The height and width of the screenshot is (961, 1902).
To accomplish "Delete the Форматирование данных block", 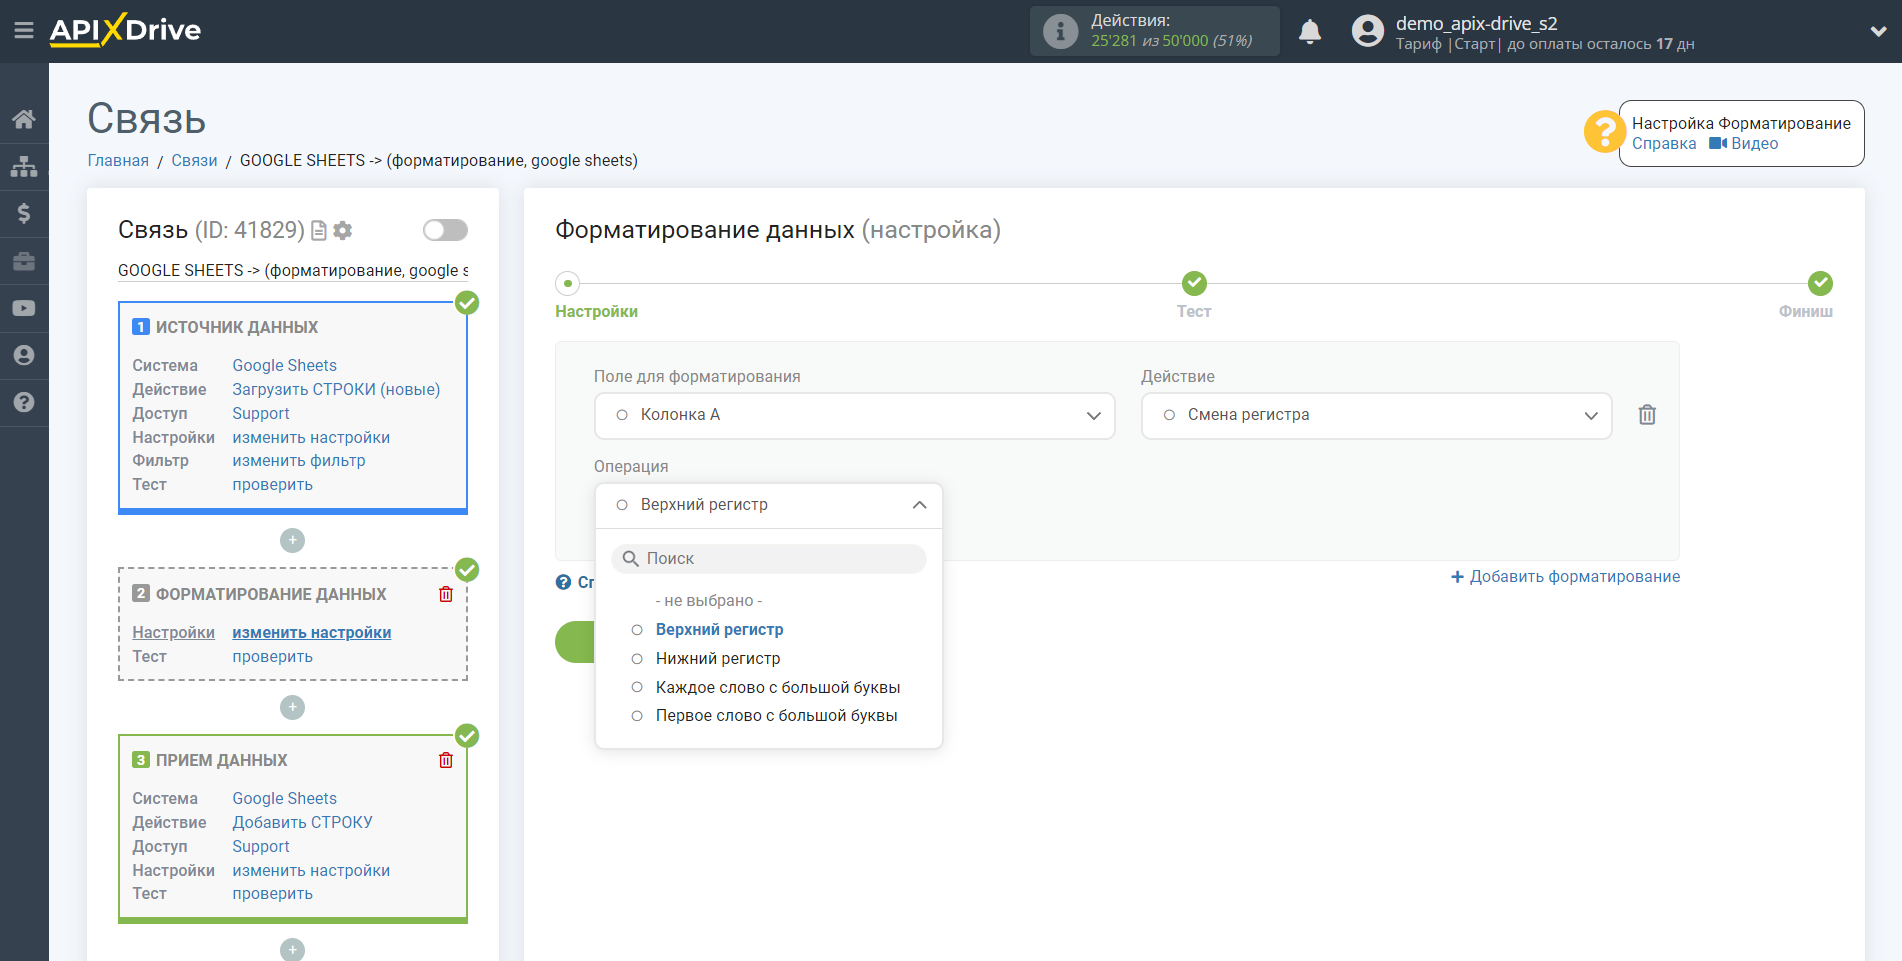I will coord(446,594).
